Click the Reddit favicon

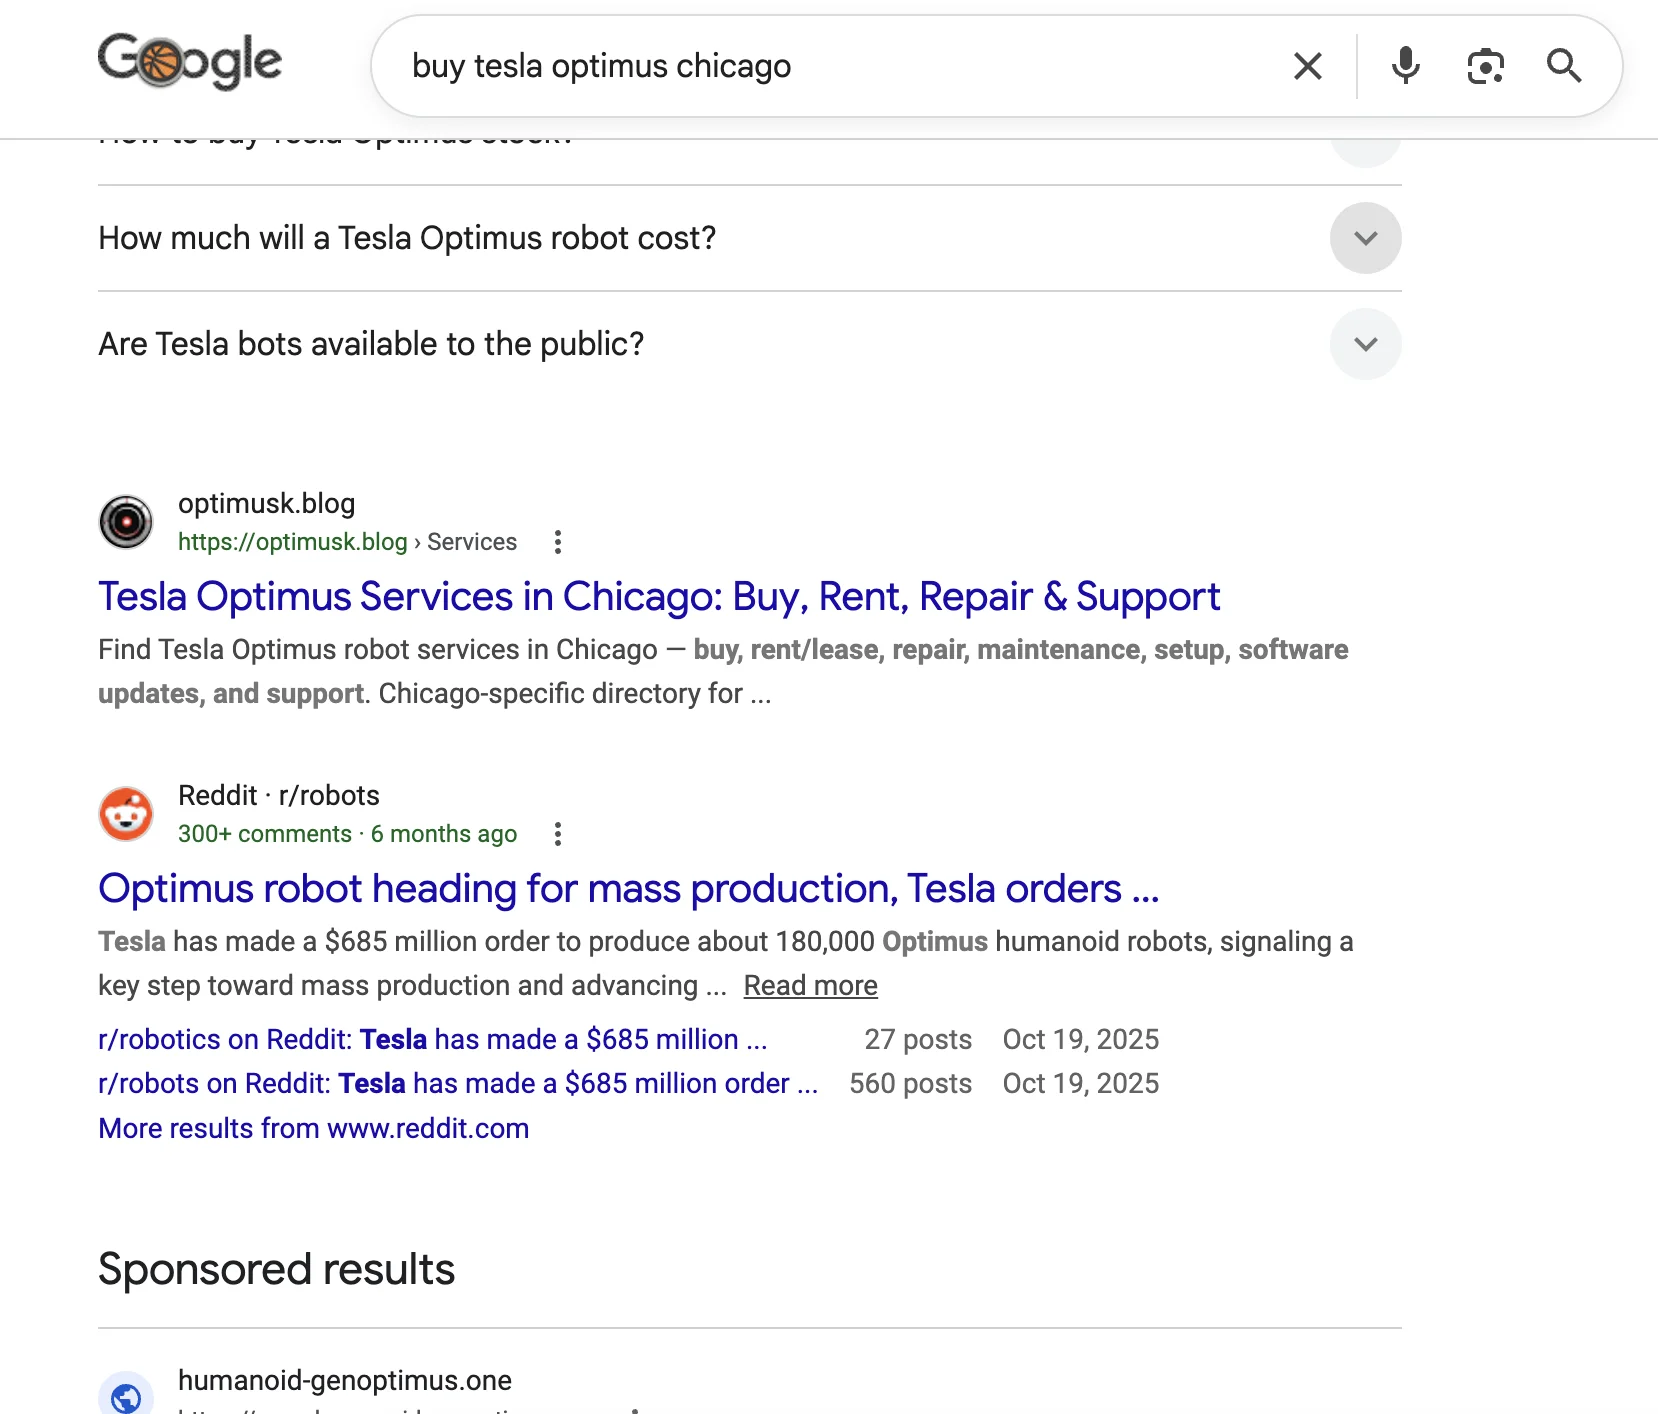click(x=126, y=814)
